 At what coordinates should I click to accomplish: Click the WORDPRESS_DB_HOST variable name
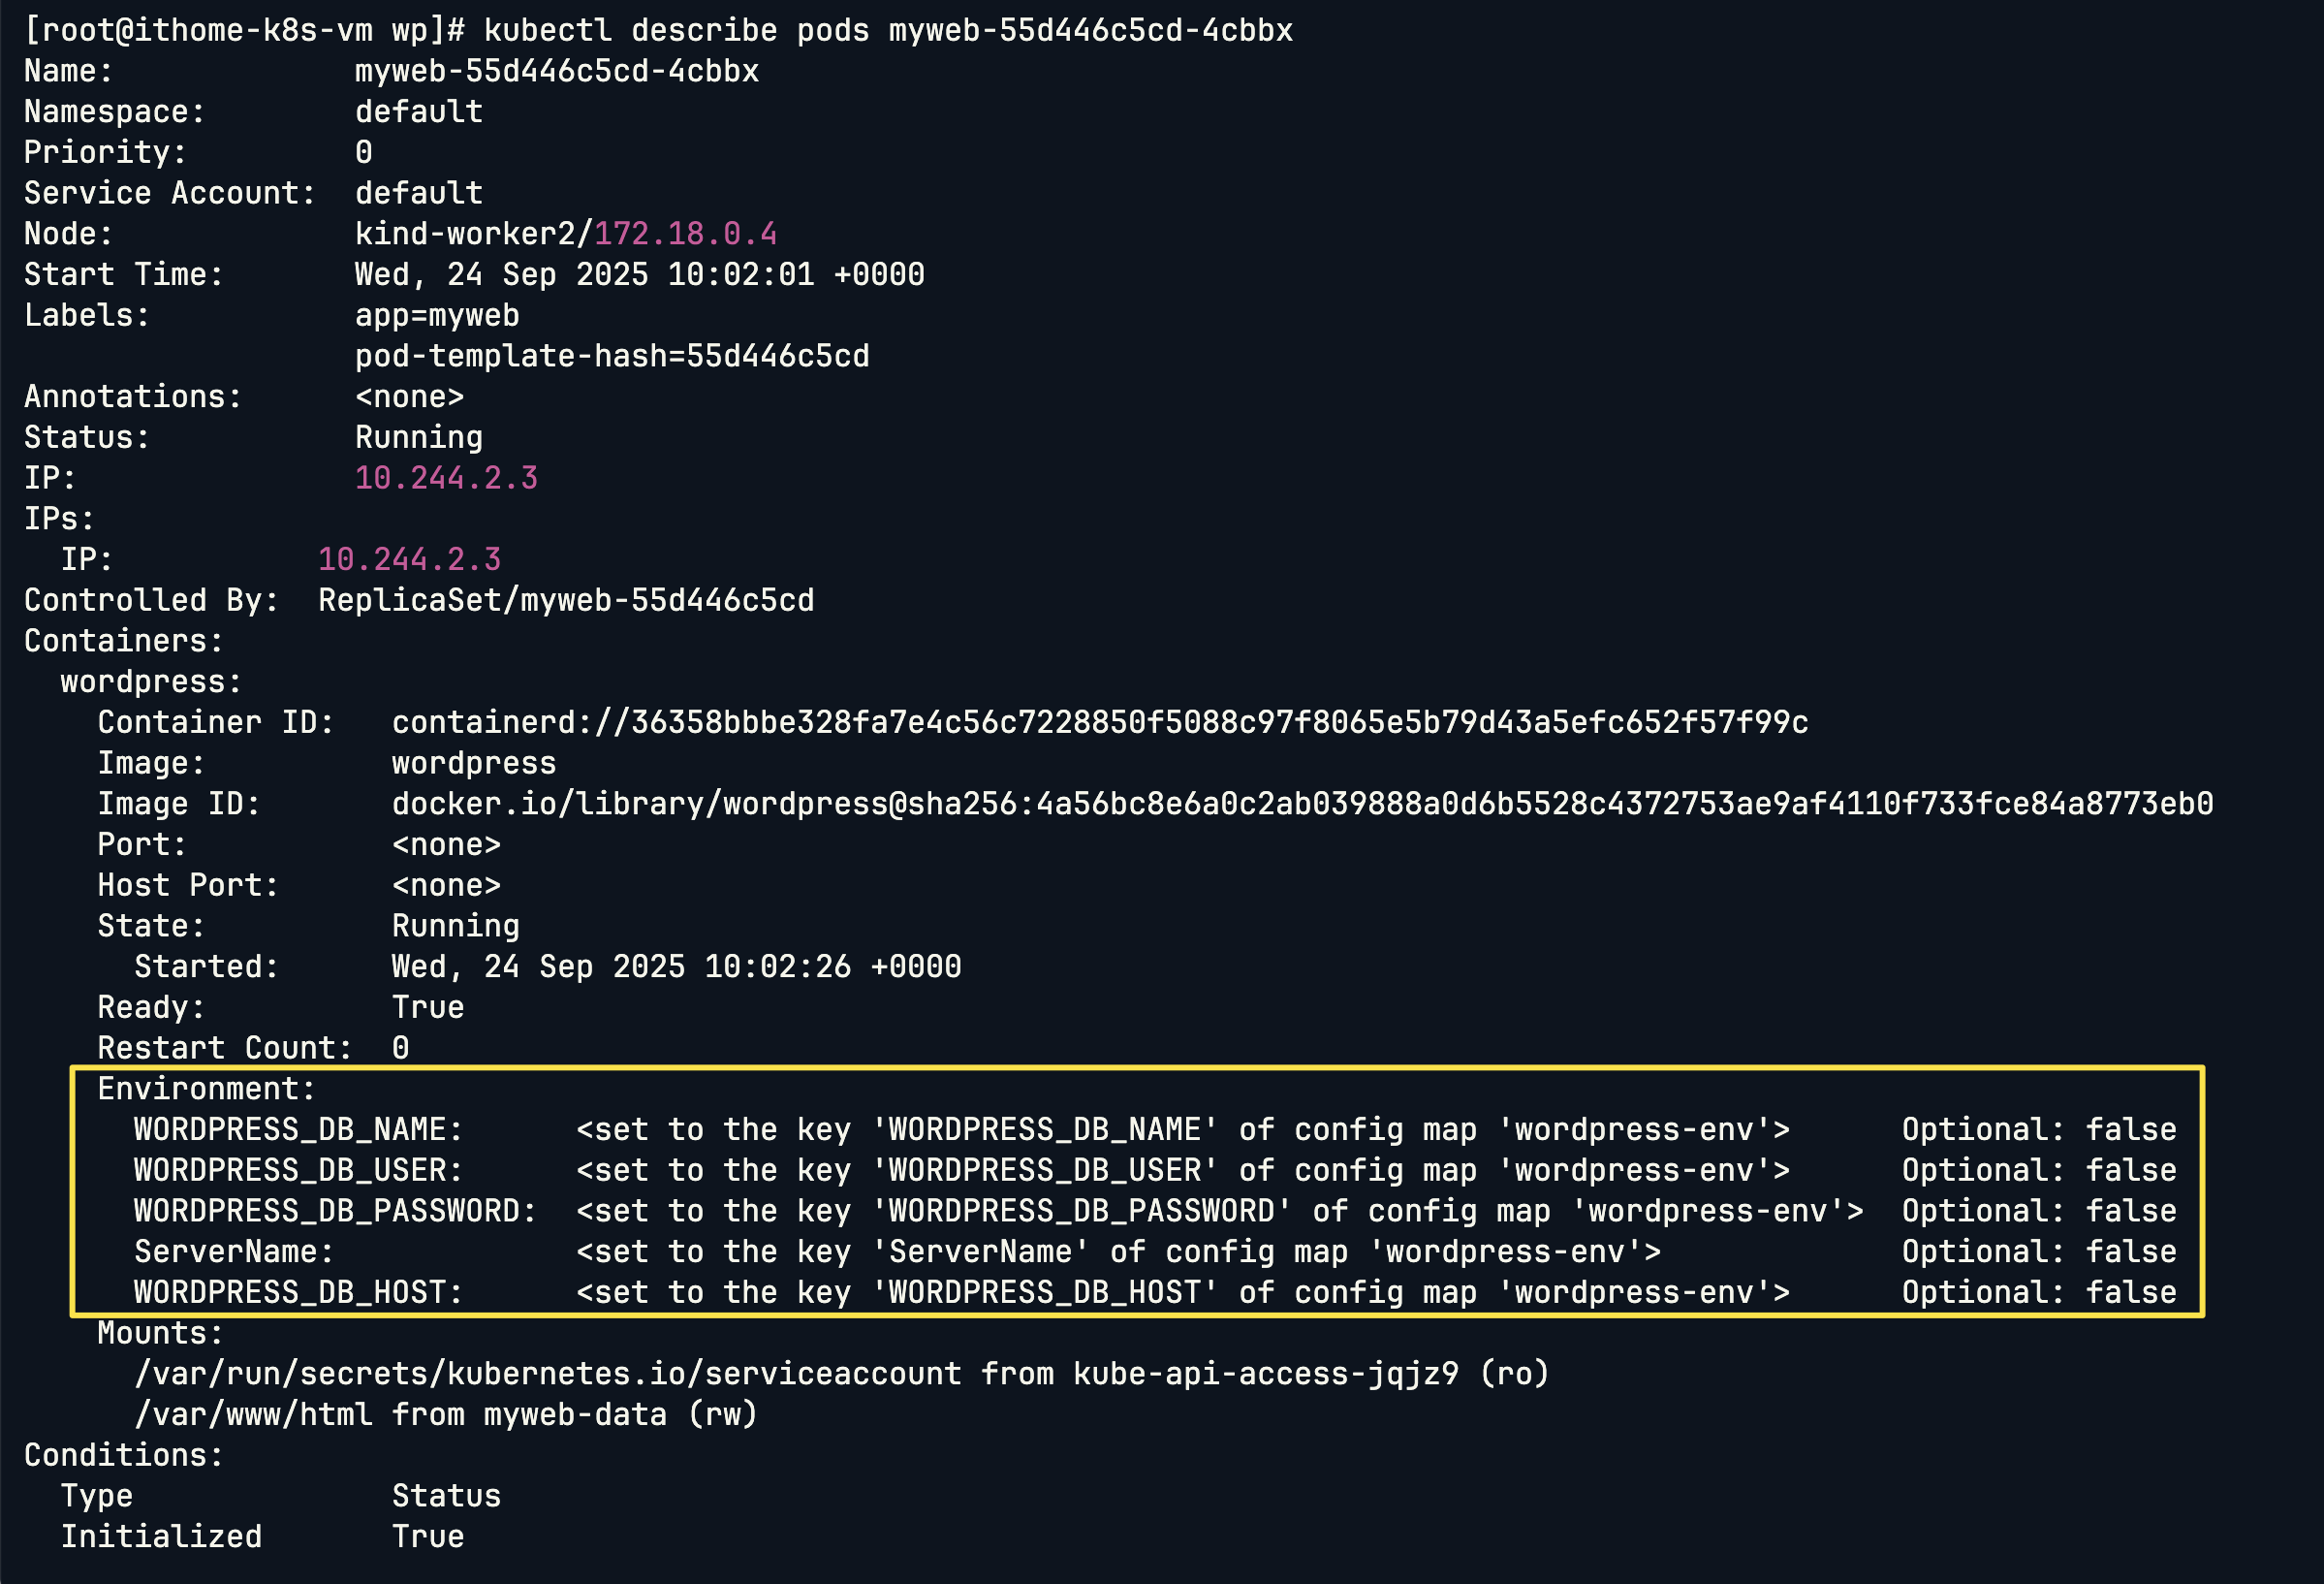click(x=299, y=1292)
